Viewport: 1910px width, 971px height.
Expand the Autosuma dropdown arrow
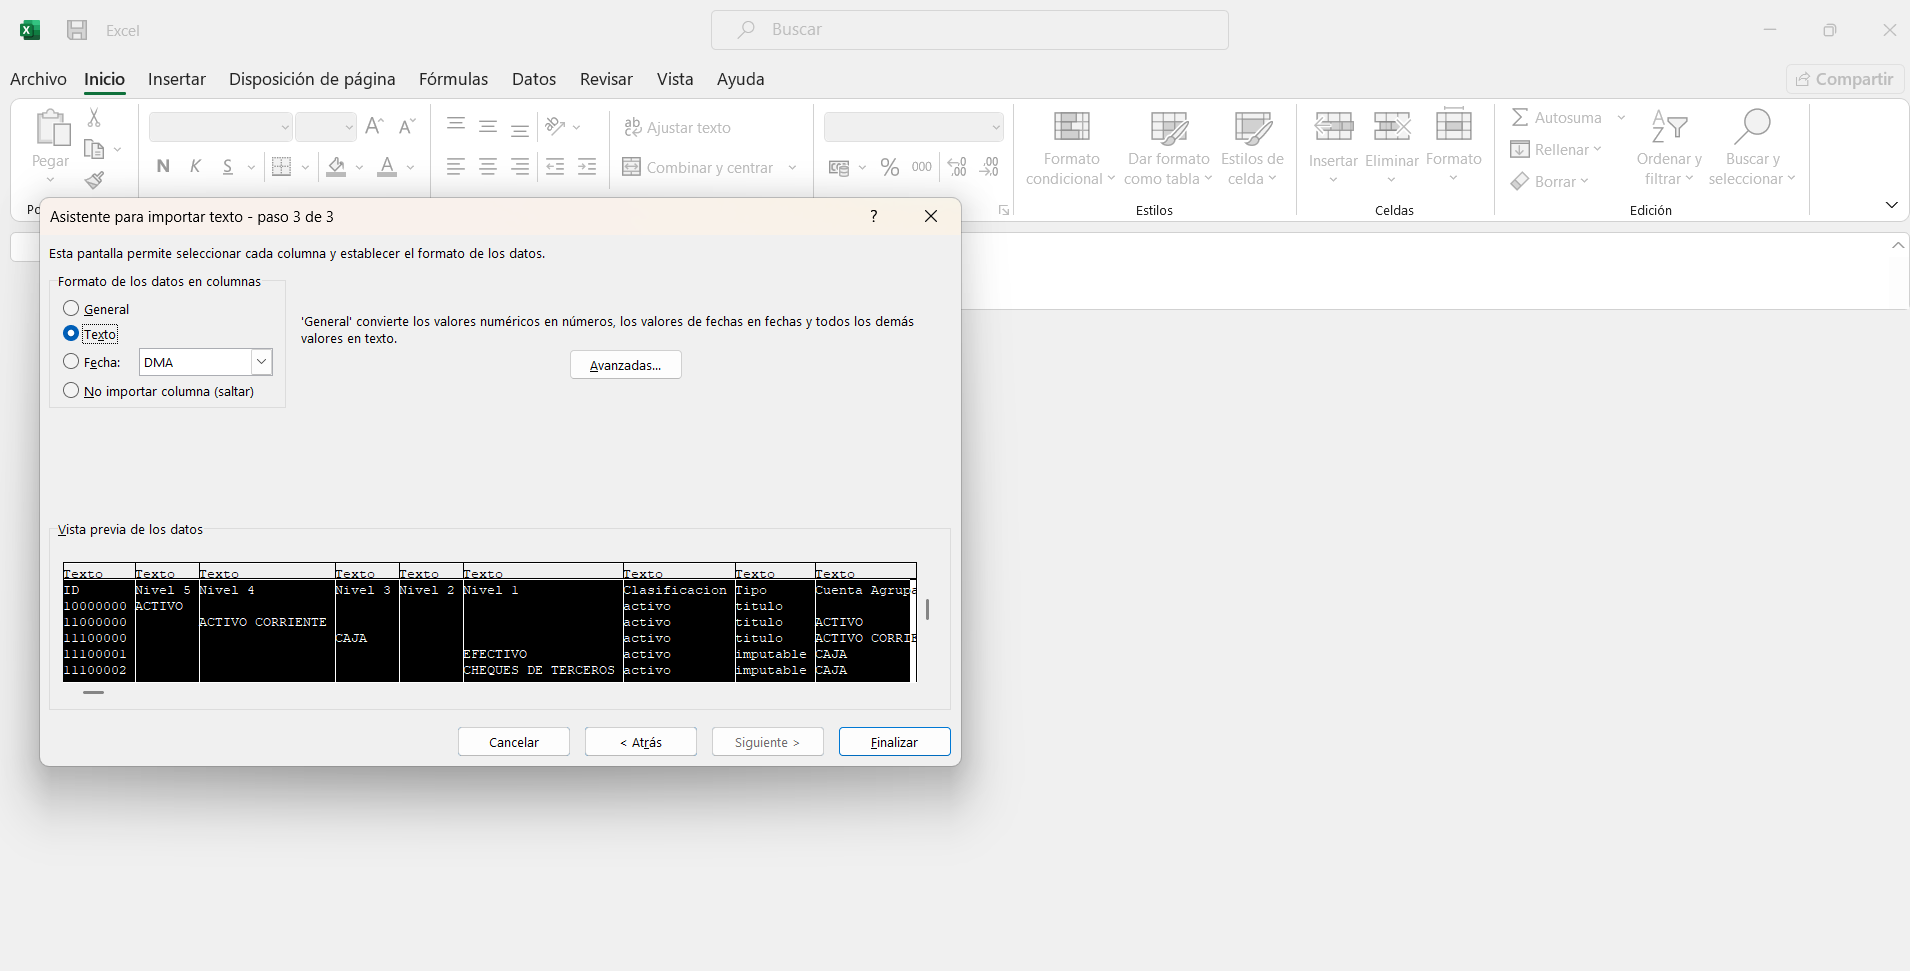[1621, 118]
